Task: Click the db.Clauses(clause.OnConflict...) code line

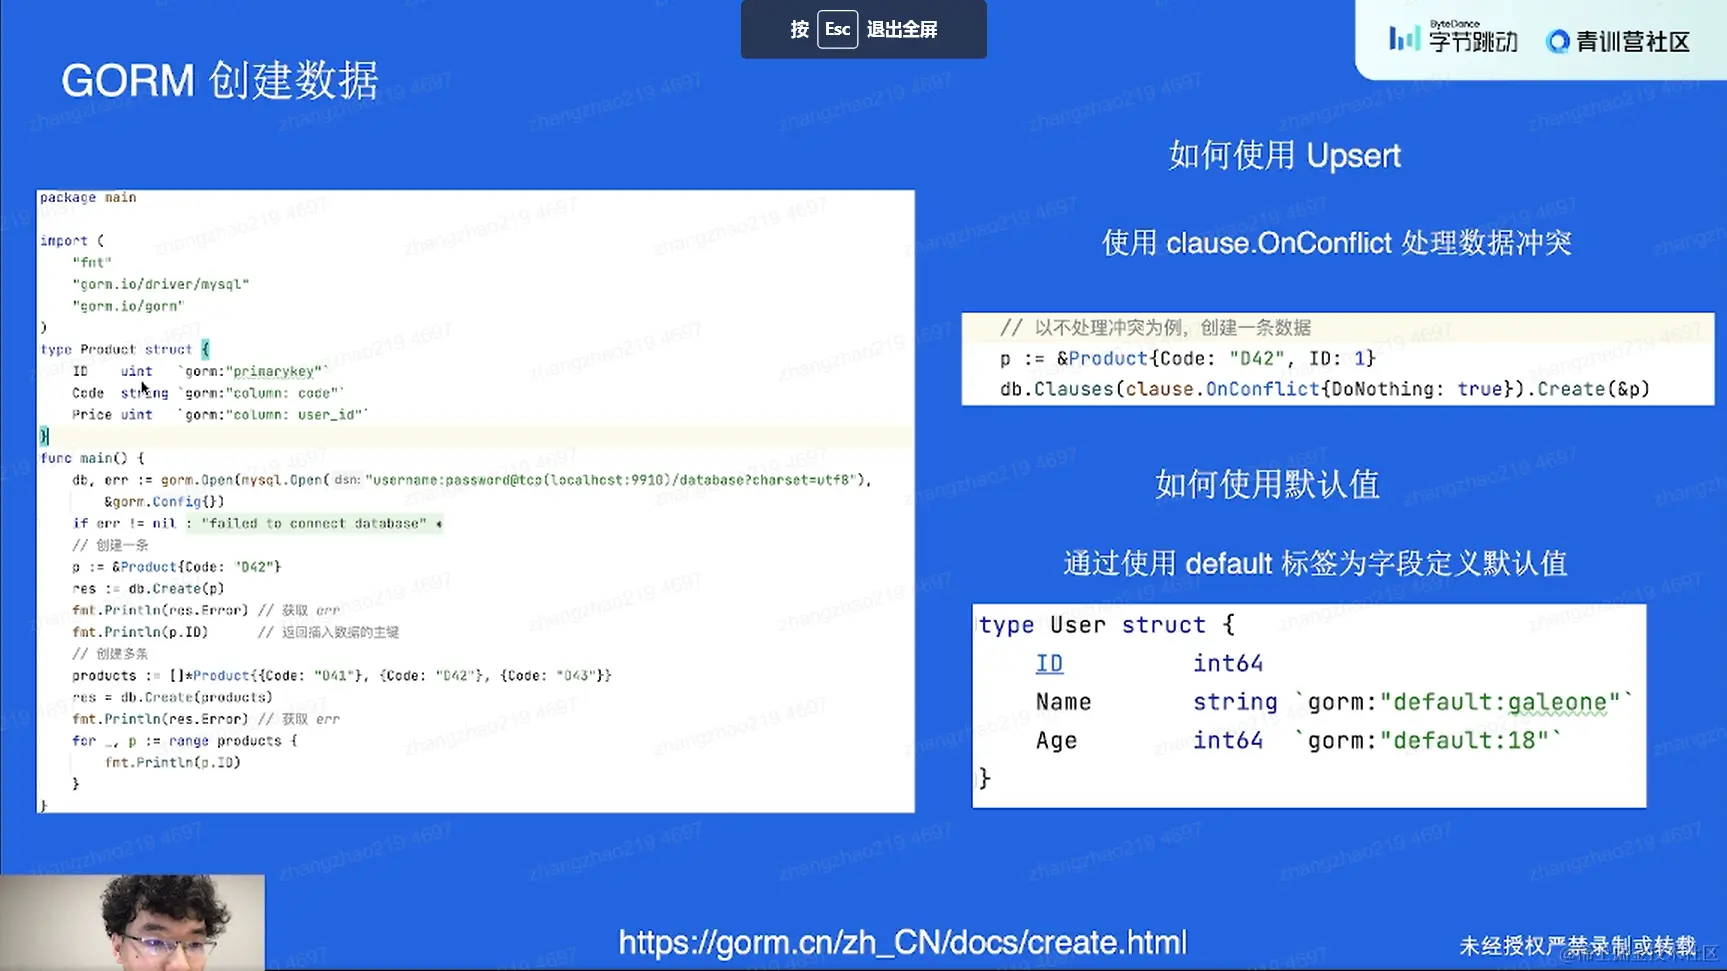Action: coord(1325,389)
